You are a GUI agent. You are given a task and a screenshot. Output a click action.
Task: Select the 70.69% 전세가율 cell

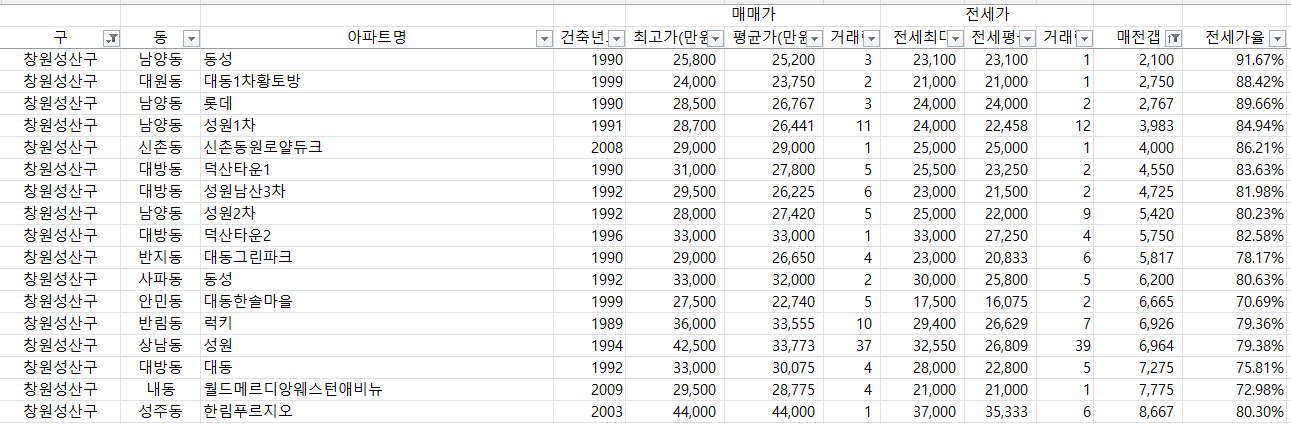click(1236, 301)
